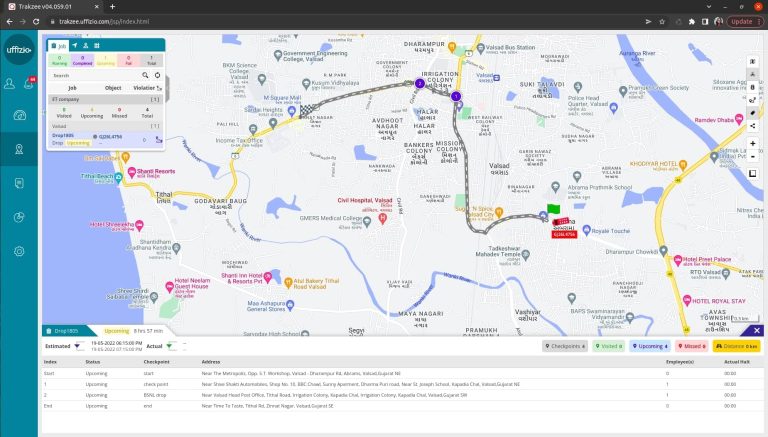The height and width of the screenshot is (437, 768).
Task: Open the reports icon in left sidebar
Action: pyautogui.click(x=19, y=183)
